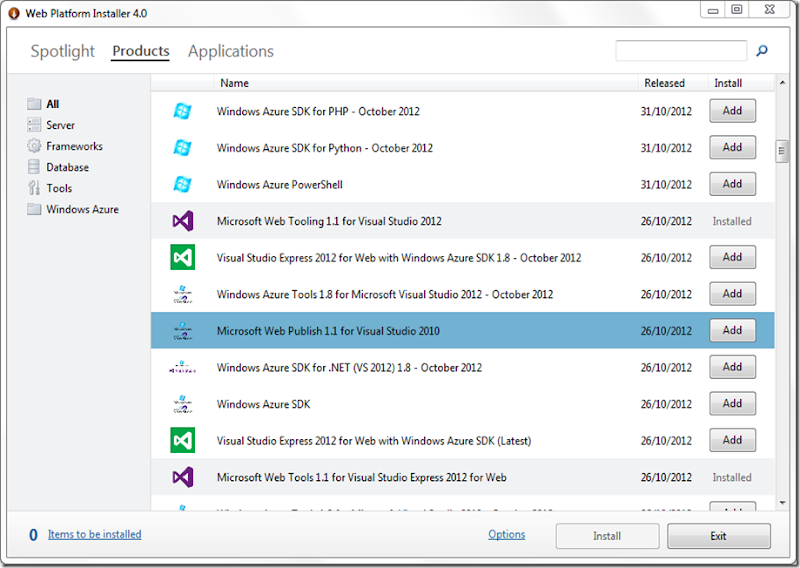Screen dimensions: 800x568
Task: Add Windows Azure Tools 1.8 for Visual Studio 2012
Action: (732, 294)
